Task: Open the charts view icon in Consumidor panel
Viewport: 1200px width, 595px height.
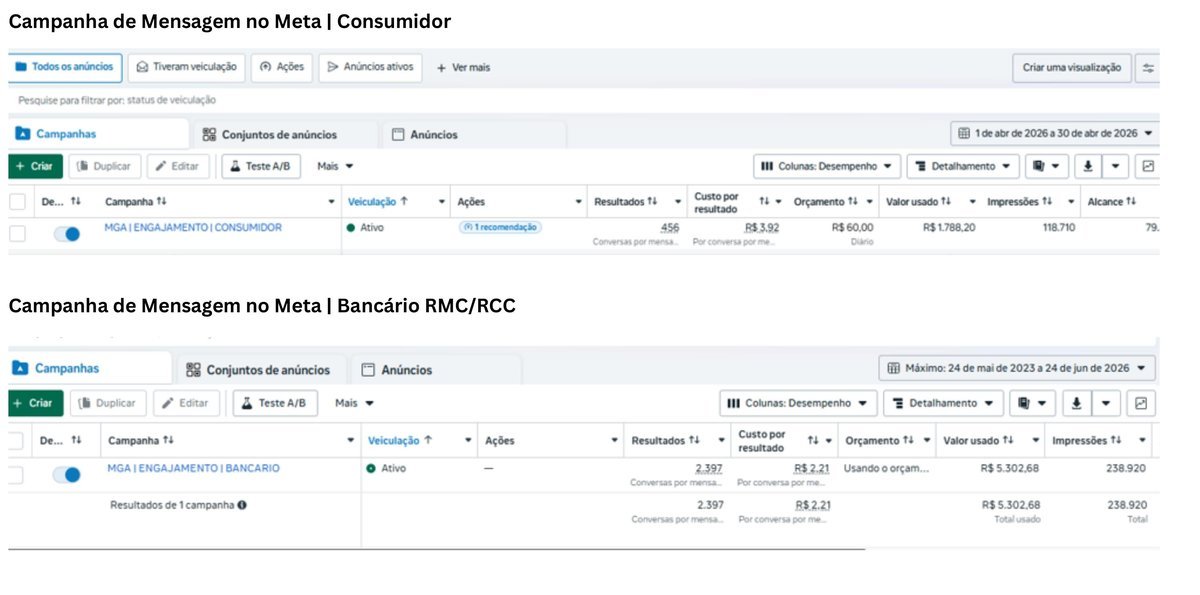Action: (x=1148, y=166)
